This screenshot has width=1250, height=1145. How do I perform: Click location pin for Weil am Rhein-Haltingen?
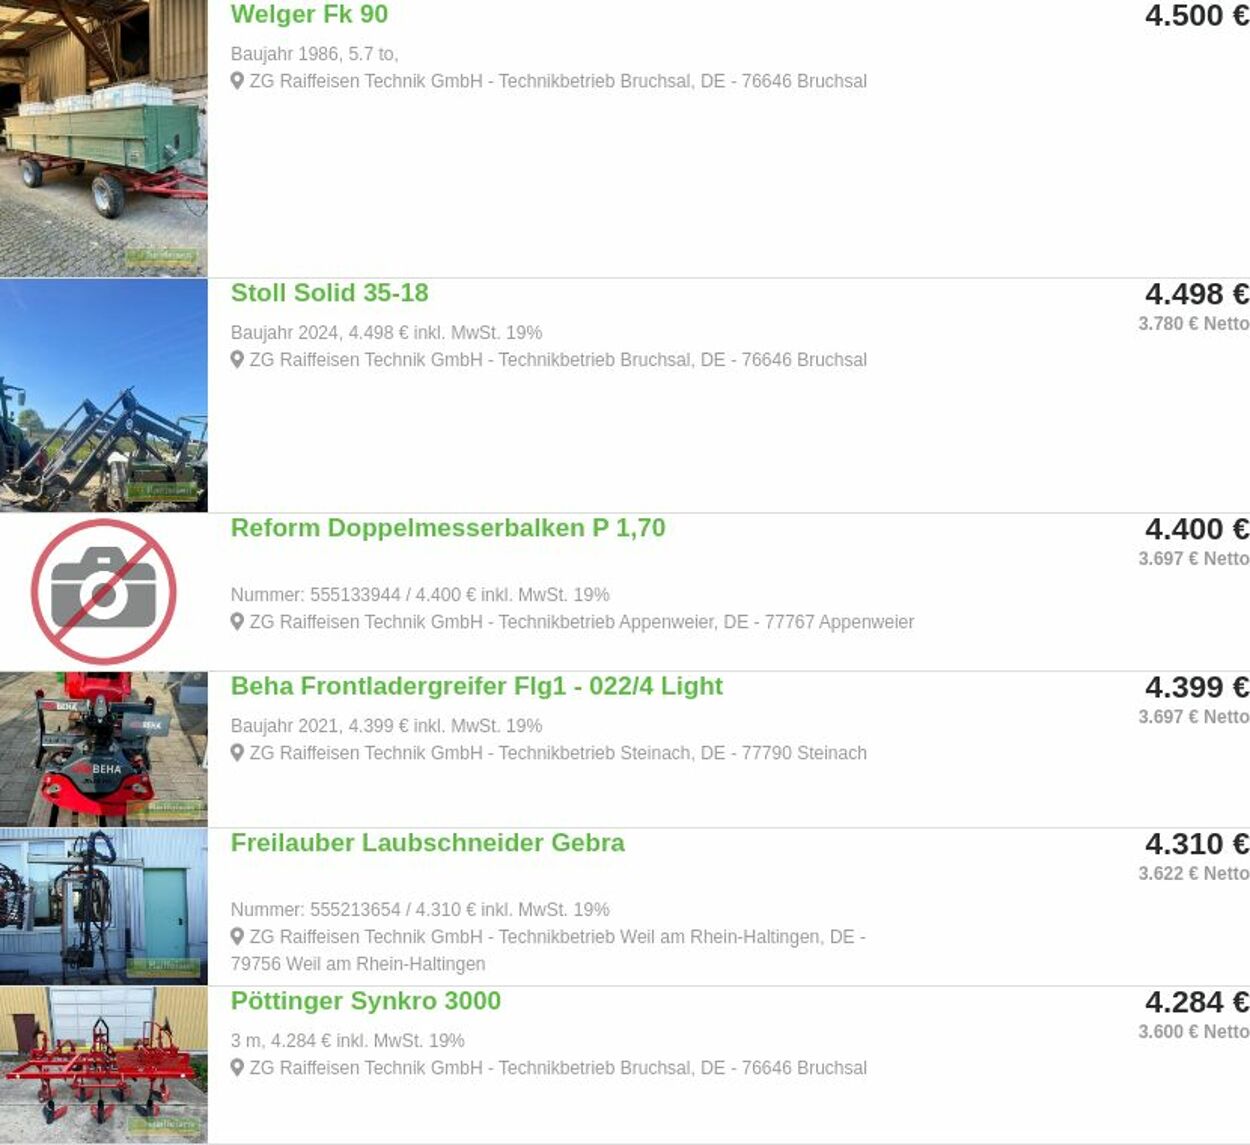tap(237, 936)
